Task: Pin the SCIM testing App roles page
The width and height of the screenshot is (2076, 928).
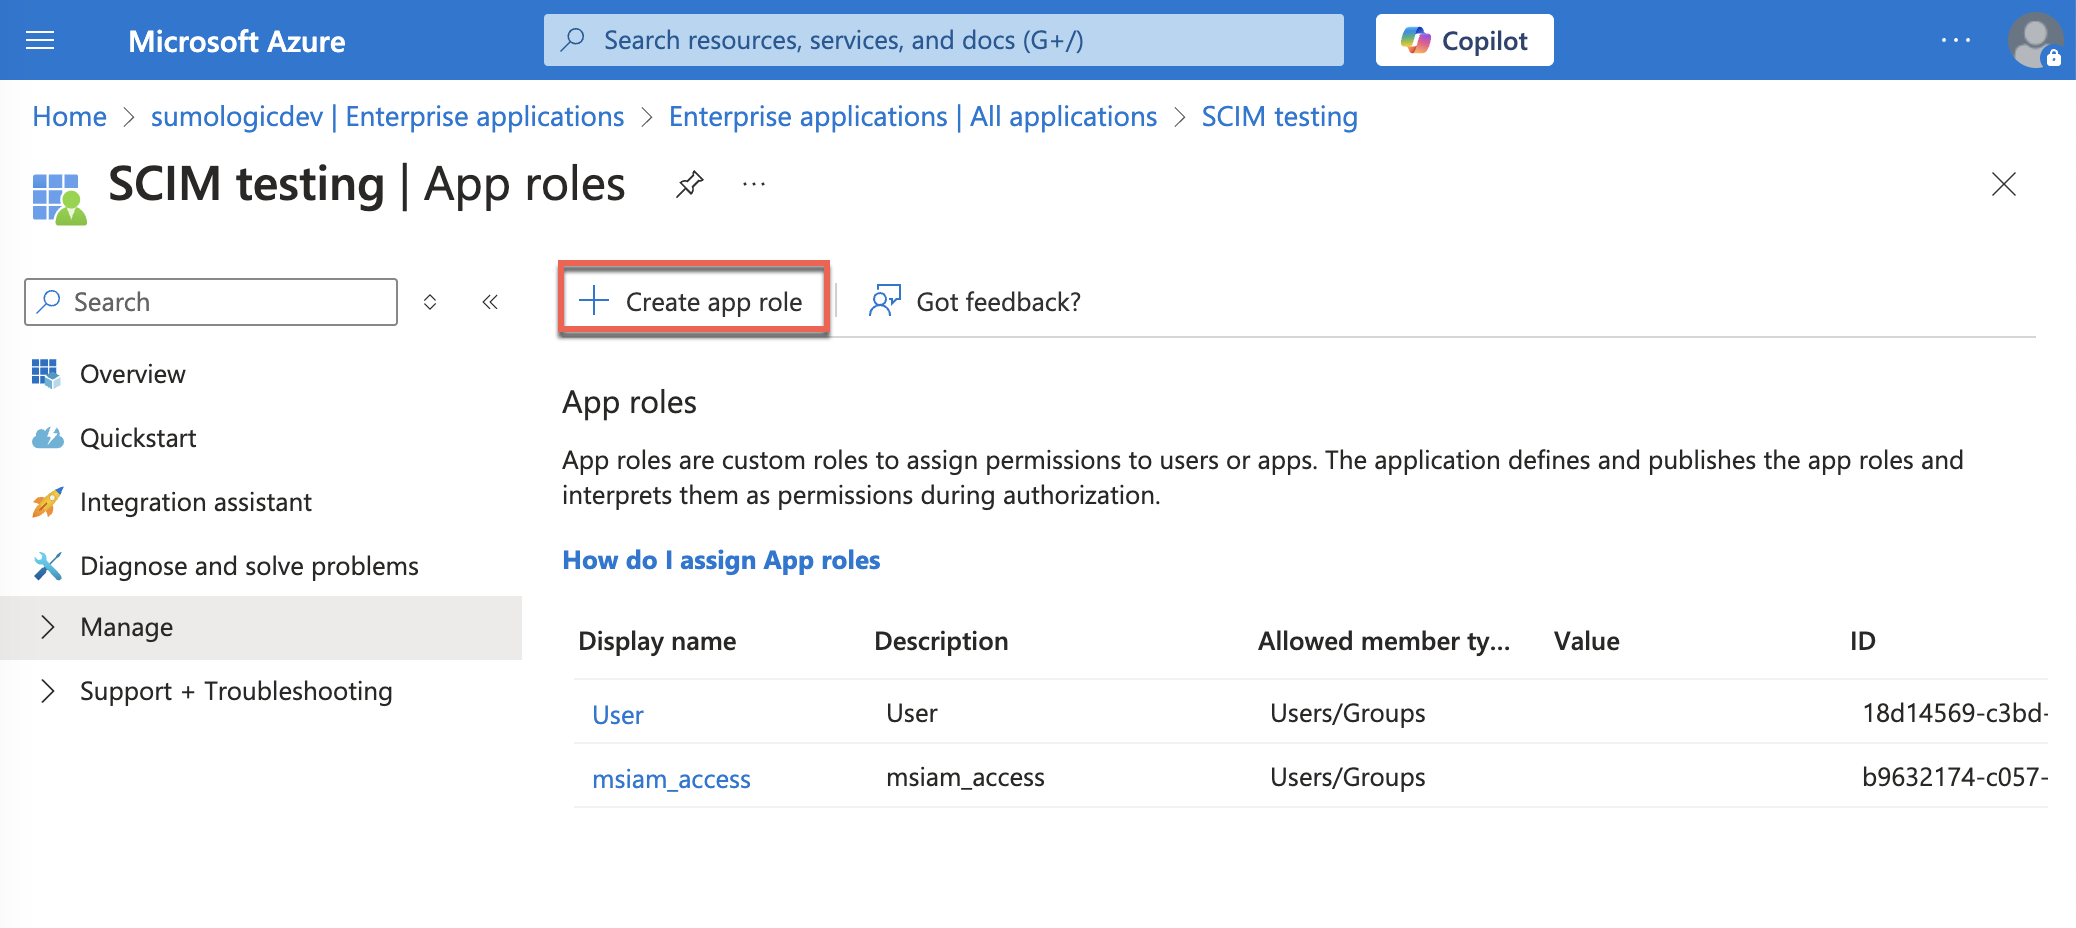Action: pyautogui.click(x=689, y=184)
